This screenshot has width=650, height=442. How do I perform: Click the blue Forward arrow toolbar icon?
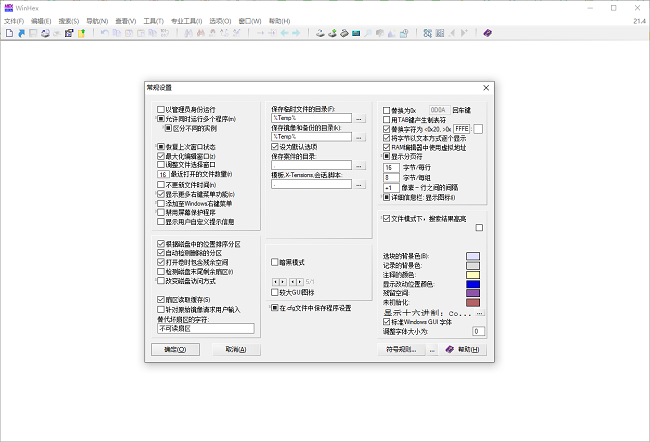pyautogui.click(x=295, y=33)
